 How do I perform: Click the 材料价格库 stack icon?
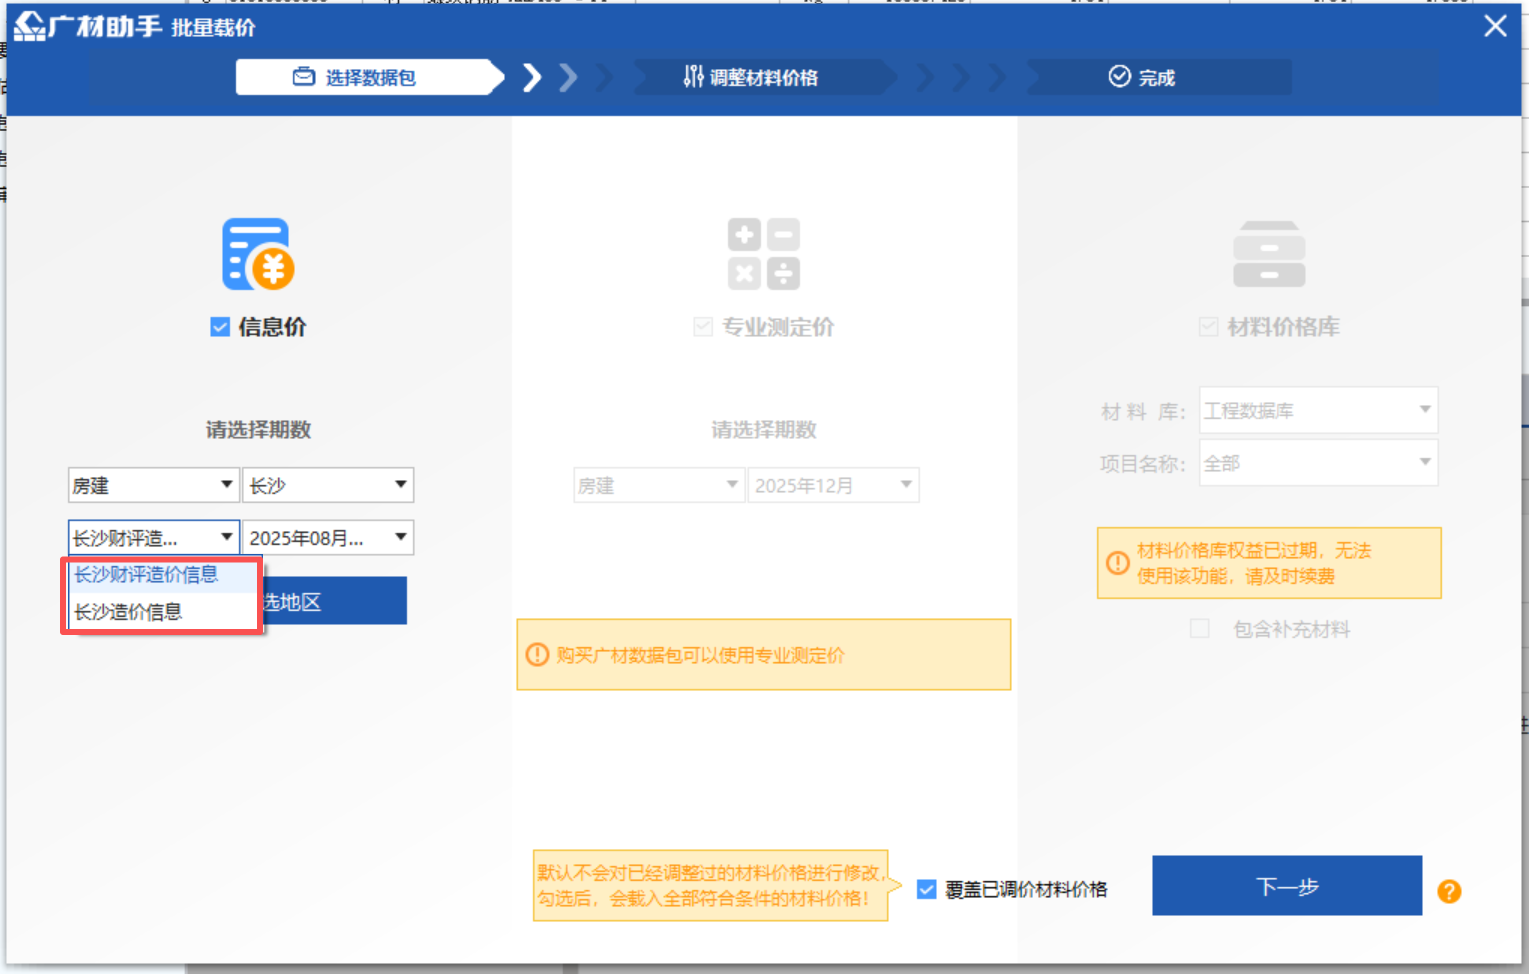pyautogui.click(x=1268, y=253)
